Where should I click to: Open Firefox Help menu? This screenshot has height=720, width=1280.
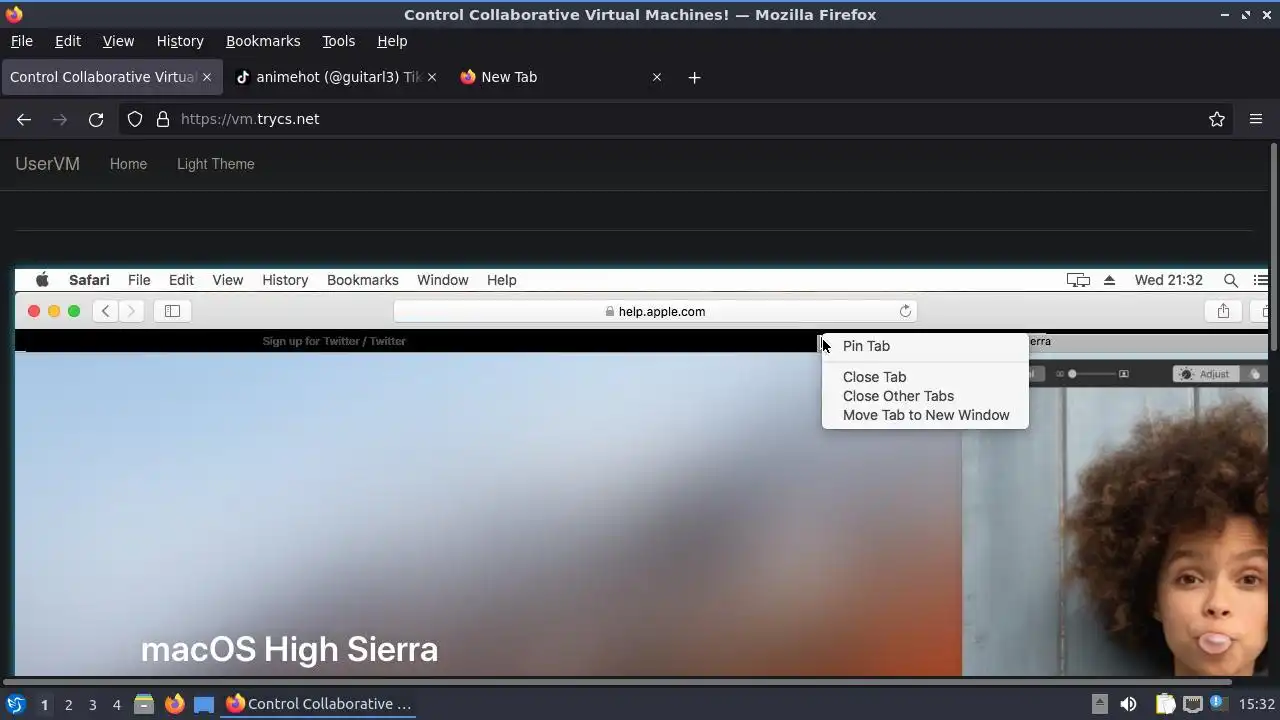pyautogui.click(x=392, y=41)
